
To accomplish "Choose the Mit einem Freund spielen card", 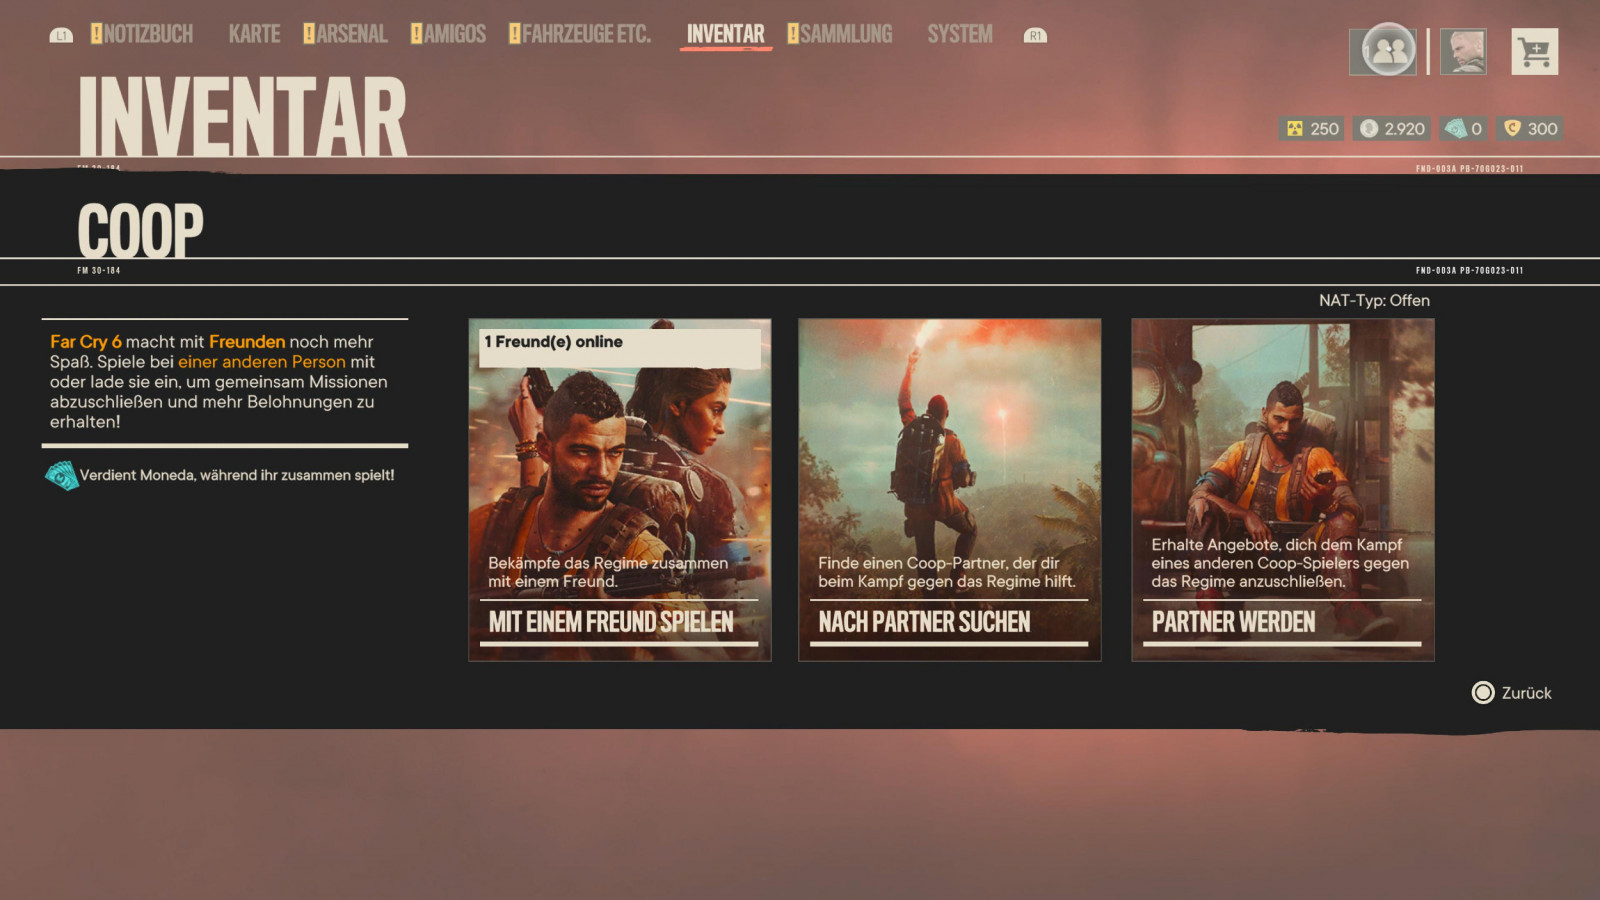I will (x=620, y=490).
